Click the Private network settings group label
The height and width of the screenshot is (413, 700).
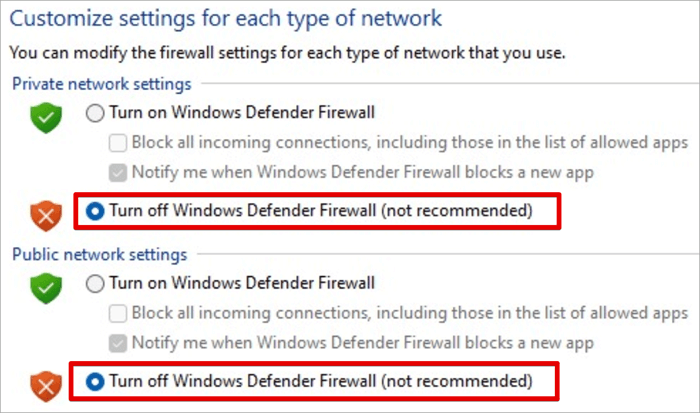(x=101, y=85)
